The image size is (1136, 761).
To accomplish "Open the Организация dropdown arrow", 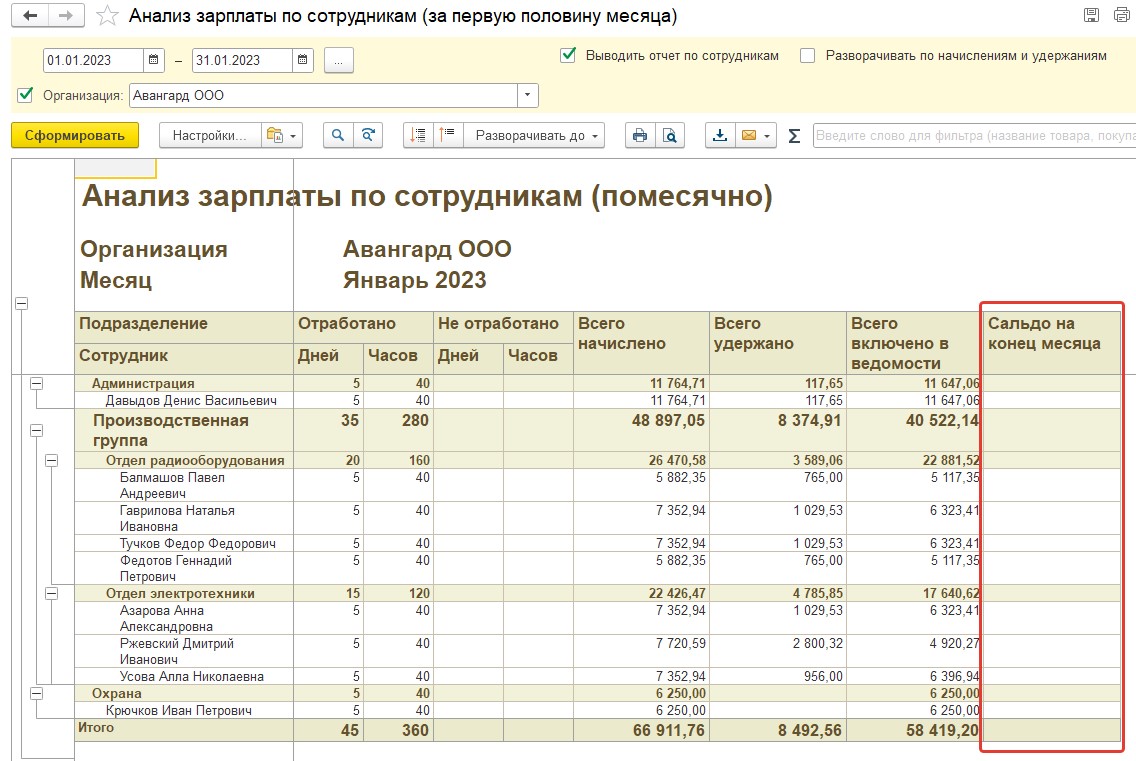I will (527, 96).
